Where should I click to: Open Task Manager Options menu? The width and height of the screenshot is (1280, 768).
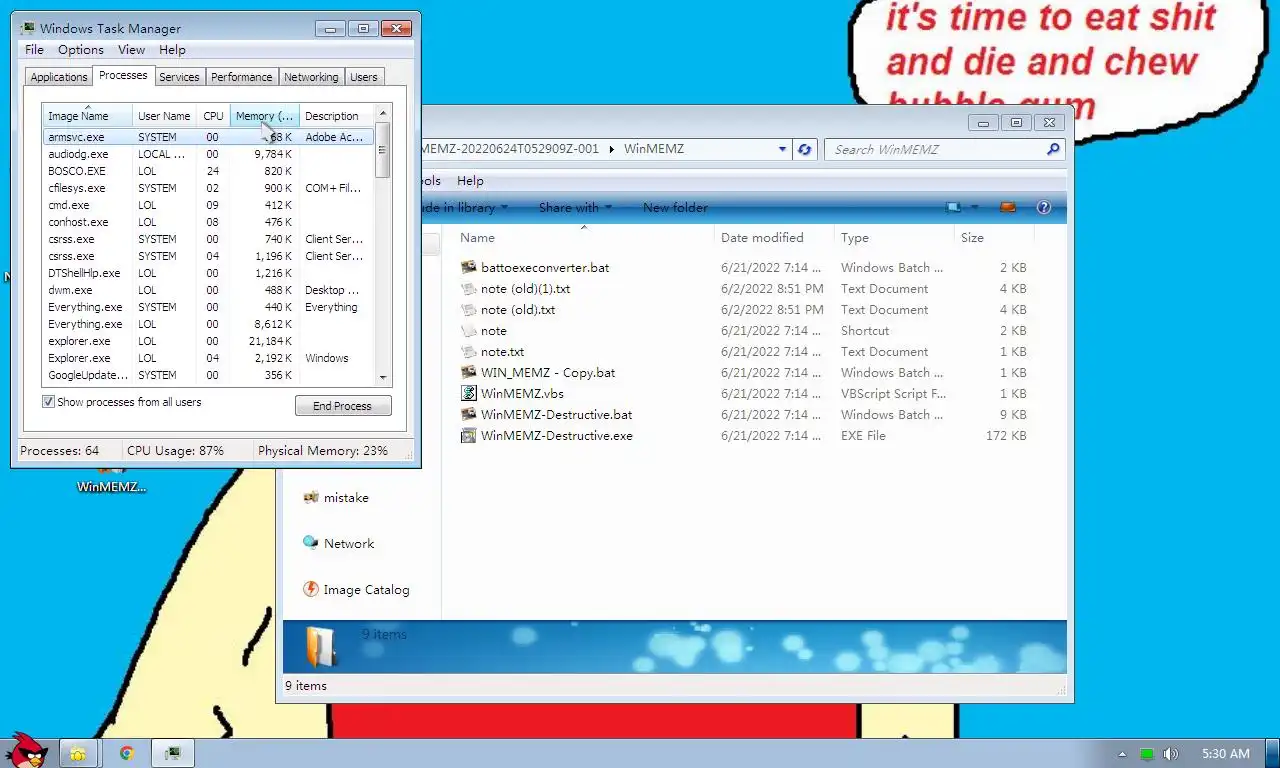(81, 50)
